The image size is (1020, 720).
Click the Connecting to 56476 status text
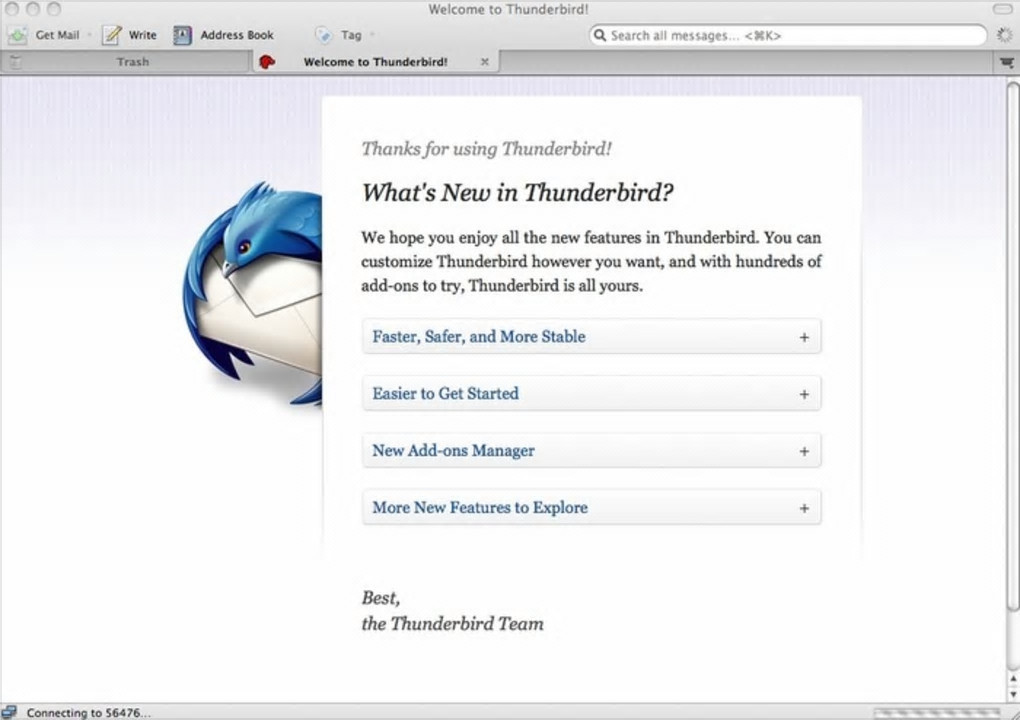pyautogui.click(x=88, y=713)
